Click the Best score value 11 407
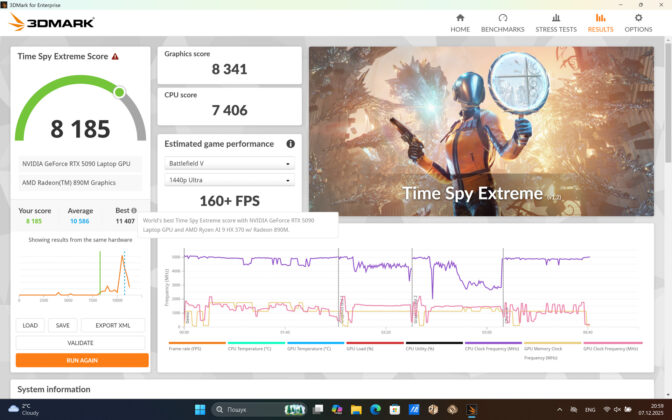Screen dimensions: 672x420 pyautogui.click(x=125, y=221)
